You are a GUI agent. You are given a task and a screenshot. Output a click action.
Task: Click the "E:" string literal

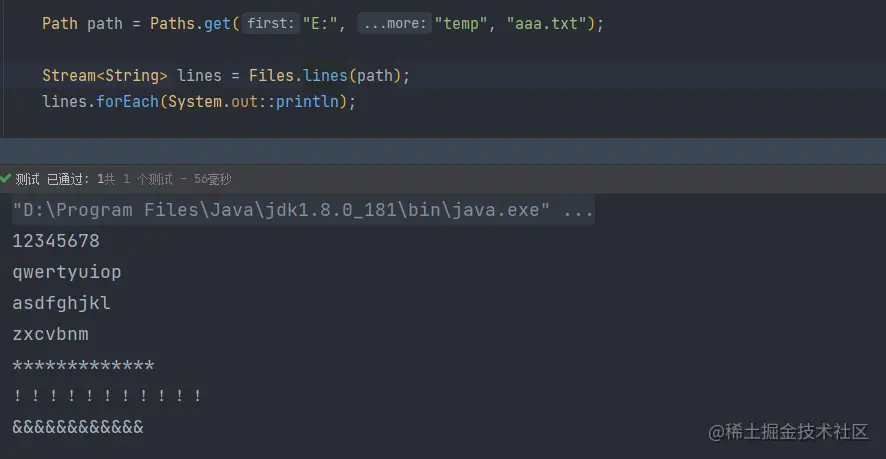point(320,24)
